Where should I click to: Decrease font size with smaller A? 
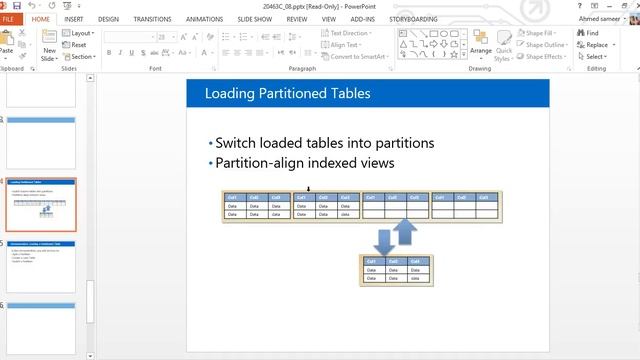195,37
